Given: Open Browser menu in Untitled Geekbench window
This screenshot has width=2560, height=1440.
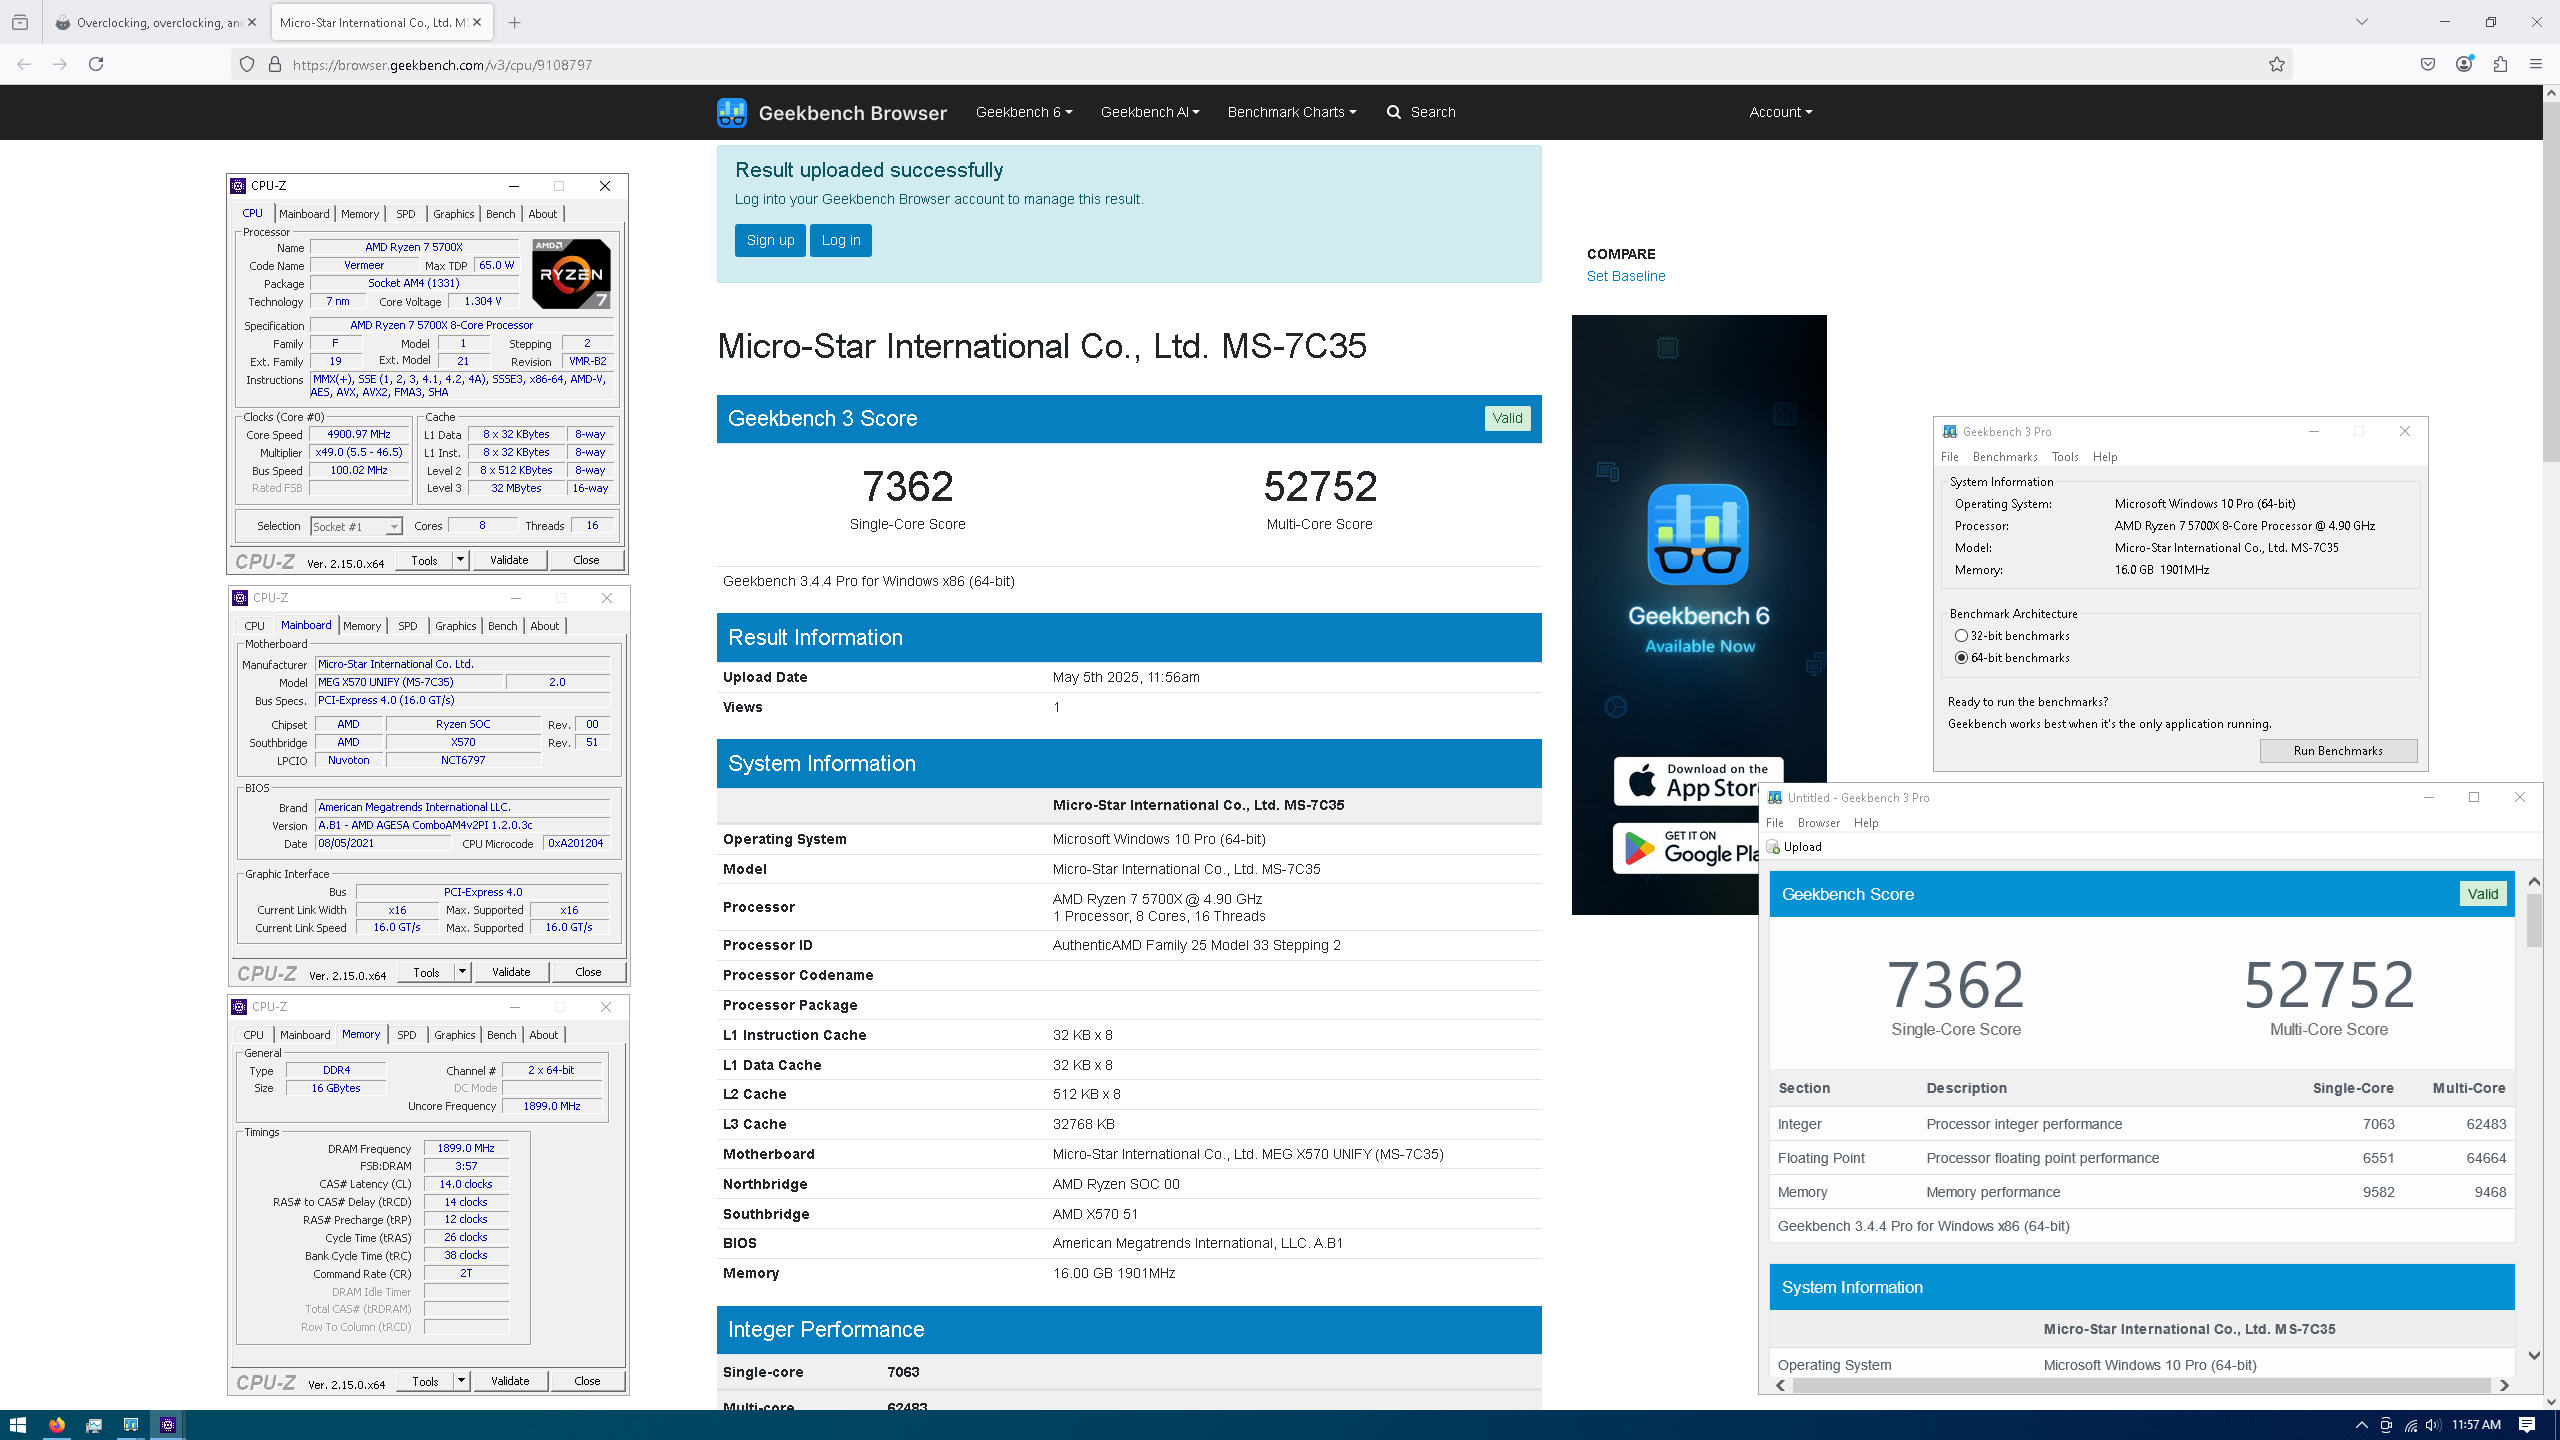Looking at the screenshot, I should [x=1818, y=823].
